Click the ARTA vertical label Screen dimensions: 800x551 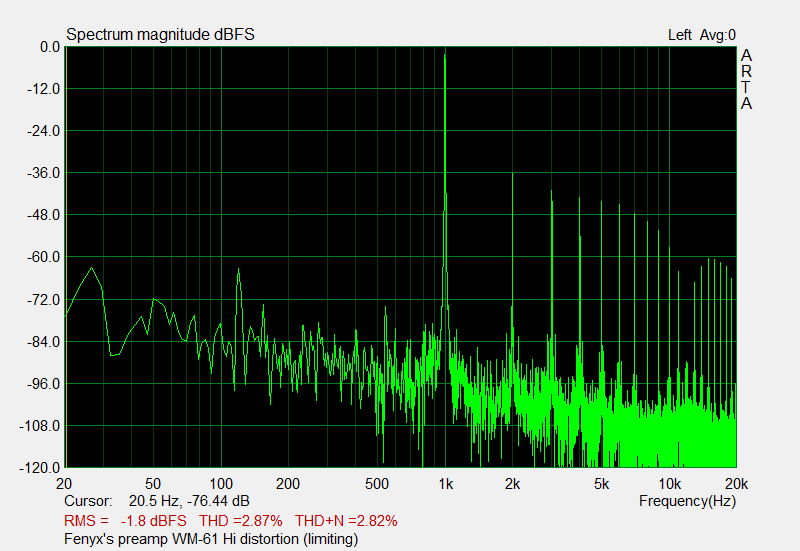[746, 79]
